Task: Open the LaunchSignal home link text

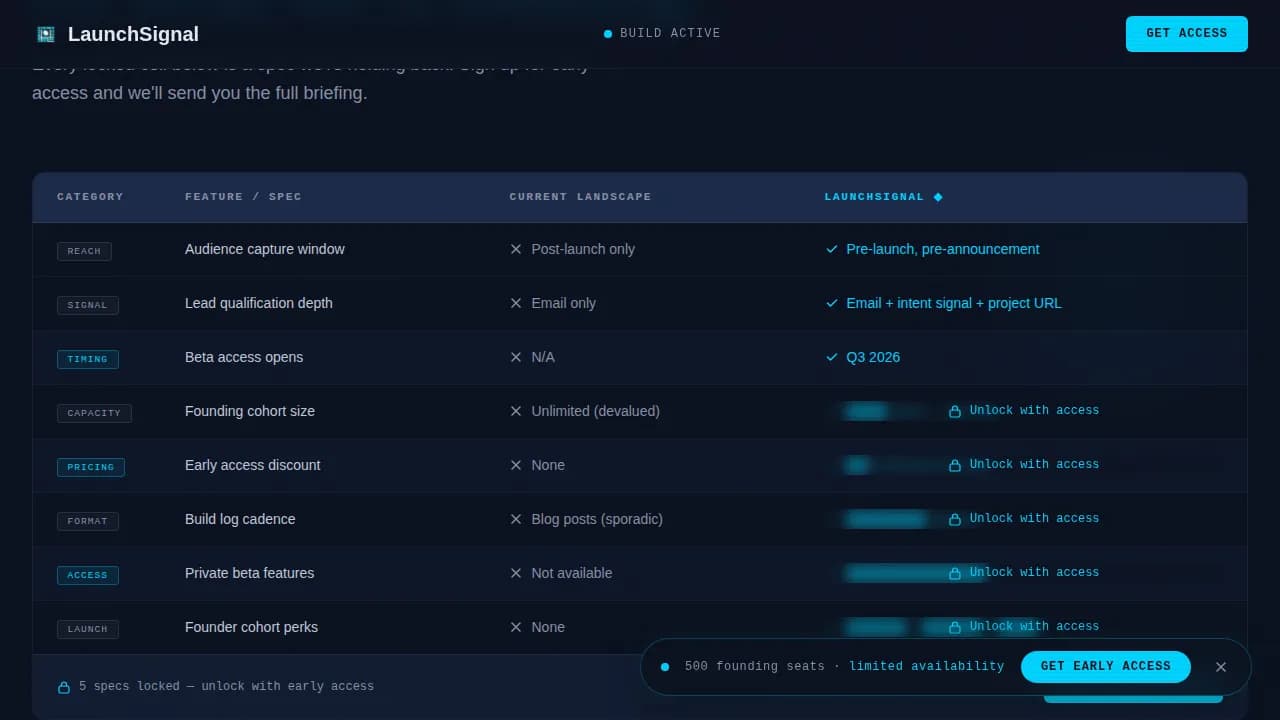Action: click(x=133, y=34)
